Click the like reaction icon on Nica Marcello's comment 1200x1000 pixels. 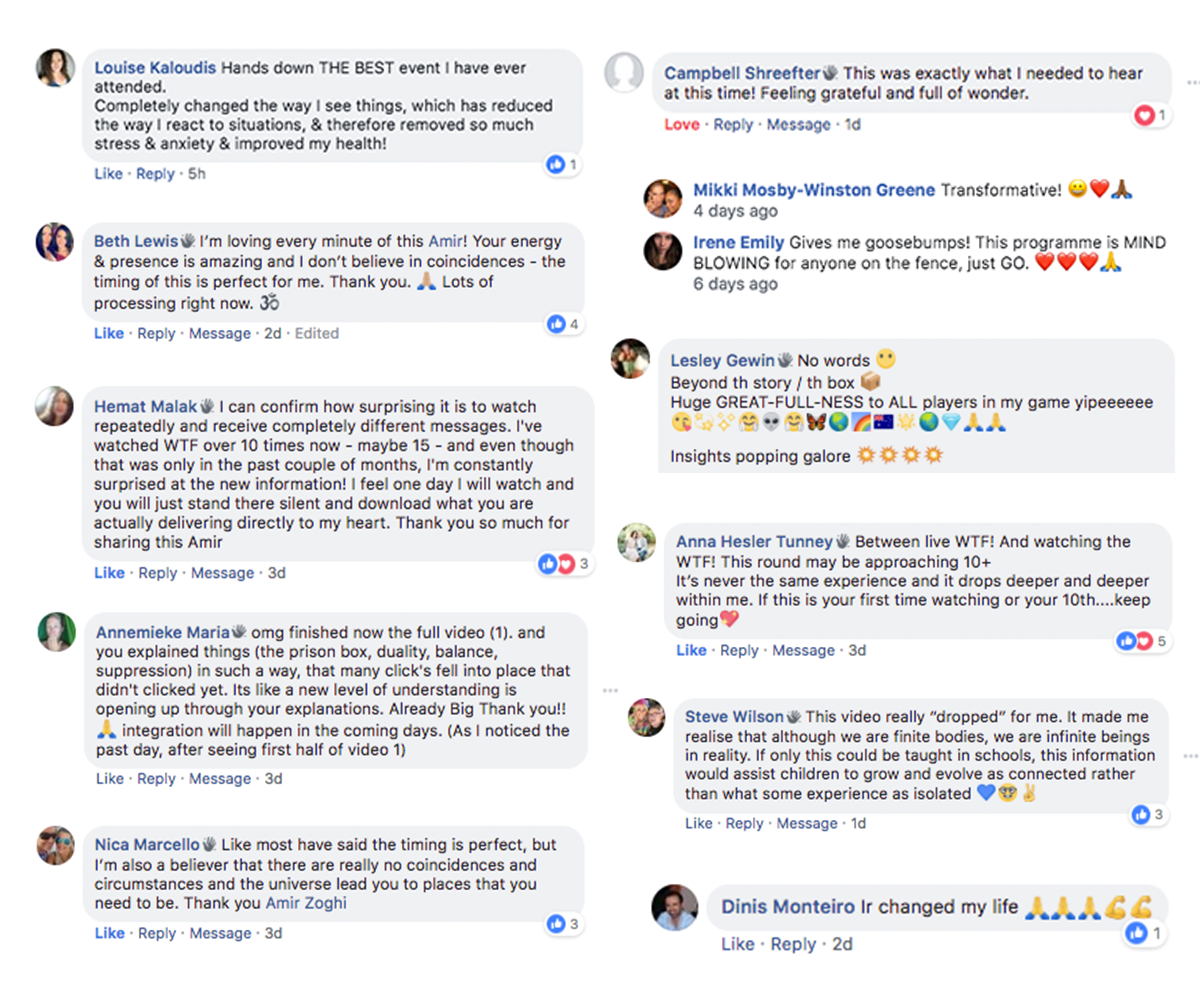pyautogui.click(x=556, y=924)
